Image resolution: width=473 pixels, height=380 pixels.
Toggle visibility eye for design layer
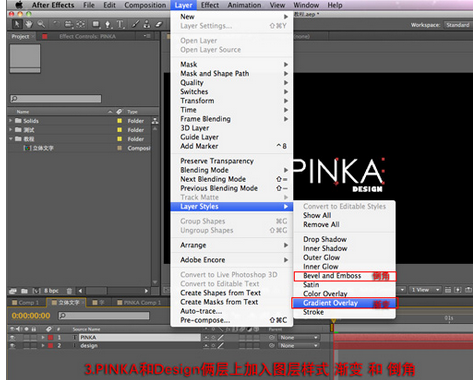[13, 346]
